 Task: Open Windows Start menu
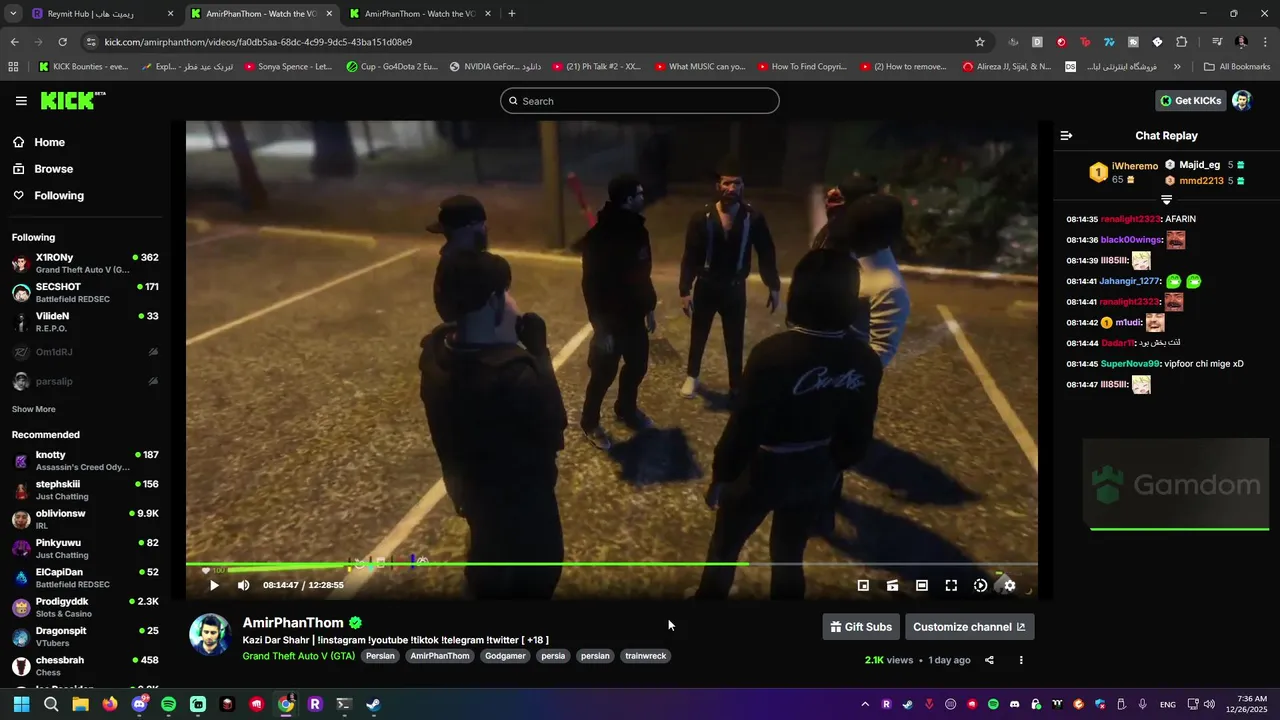pyautogui.click(x=21, y=704)
